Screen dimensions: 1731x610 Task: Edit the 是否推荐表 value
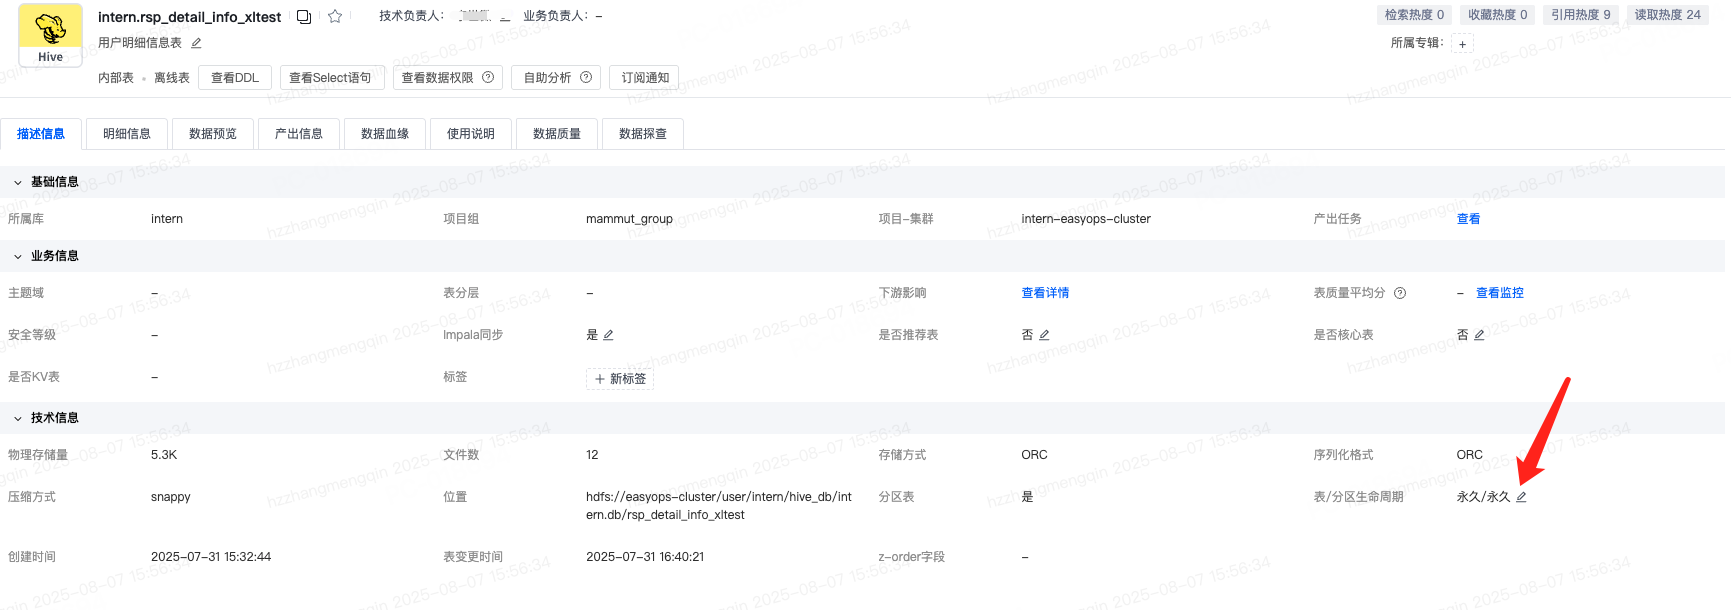click(1044, 335)
